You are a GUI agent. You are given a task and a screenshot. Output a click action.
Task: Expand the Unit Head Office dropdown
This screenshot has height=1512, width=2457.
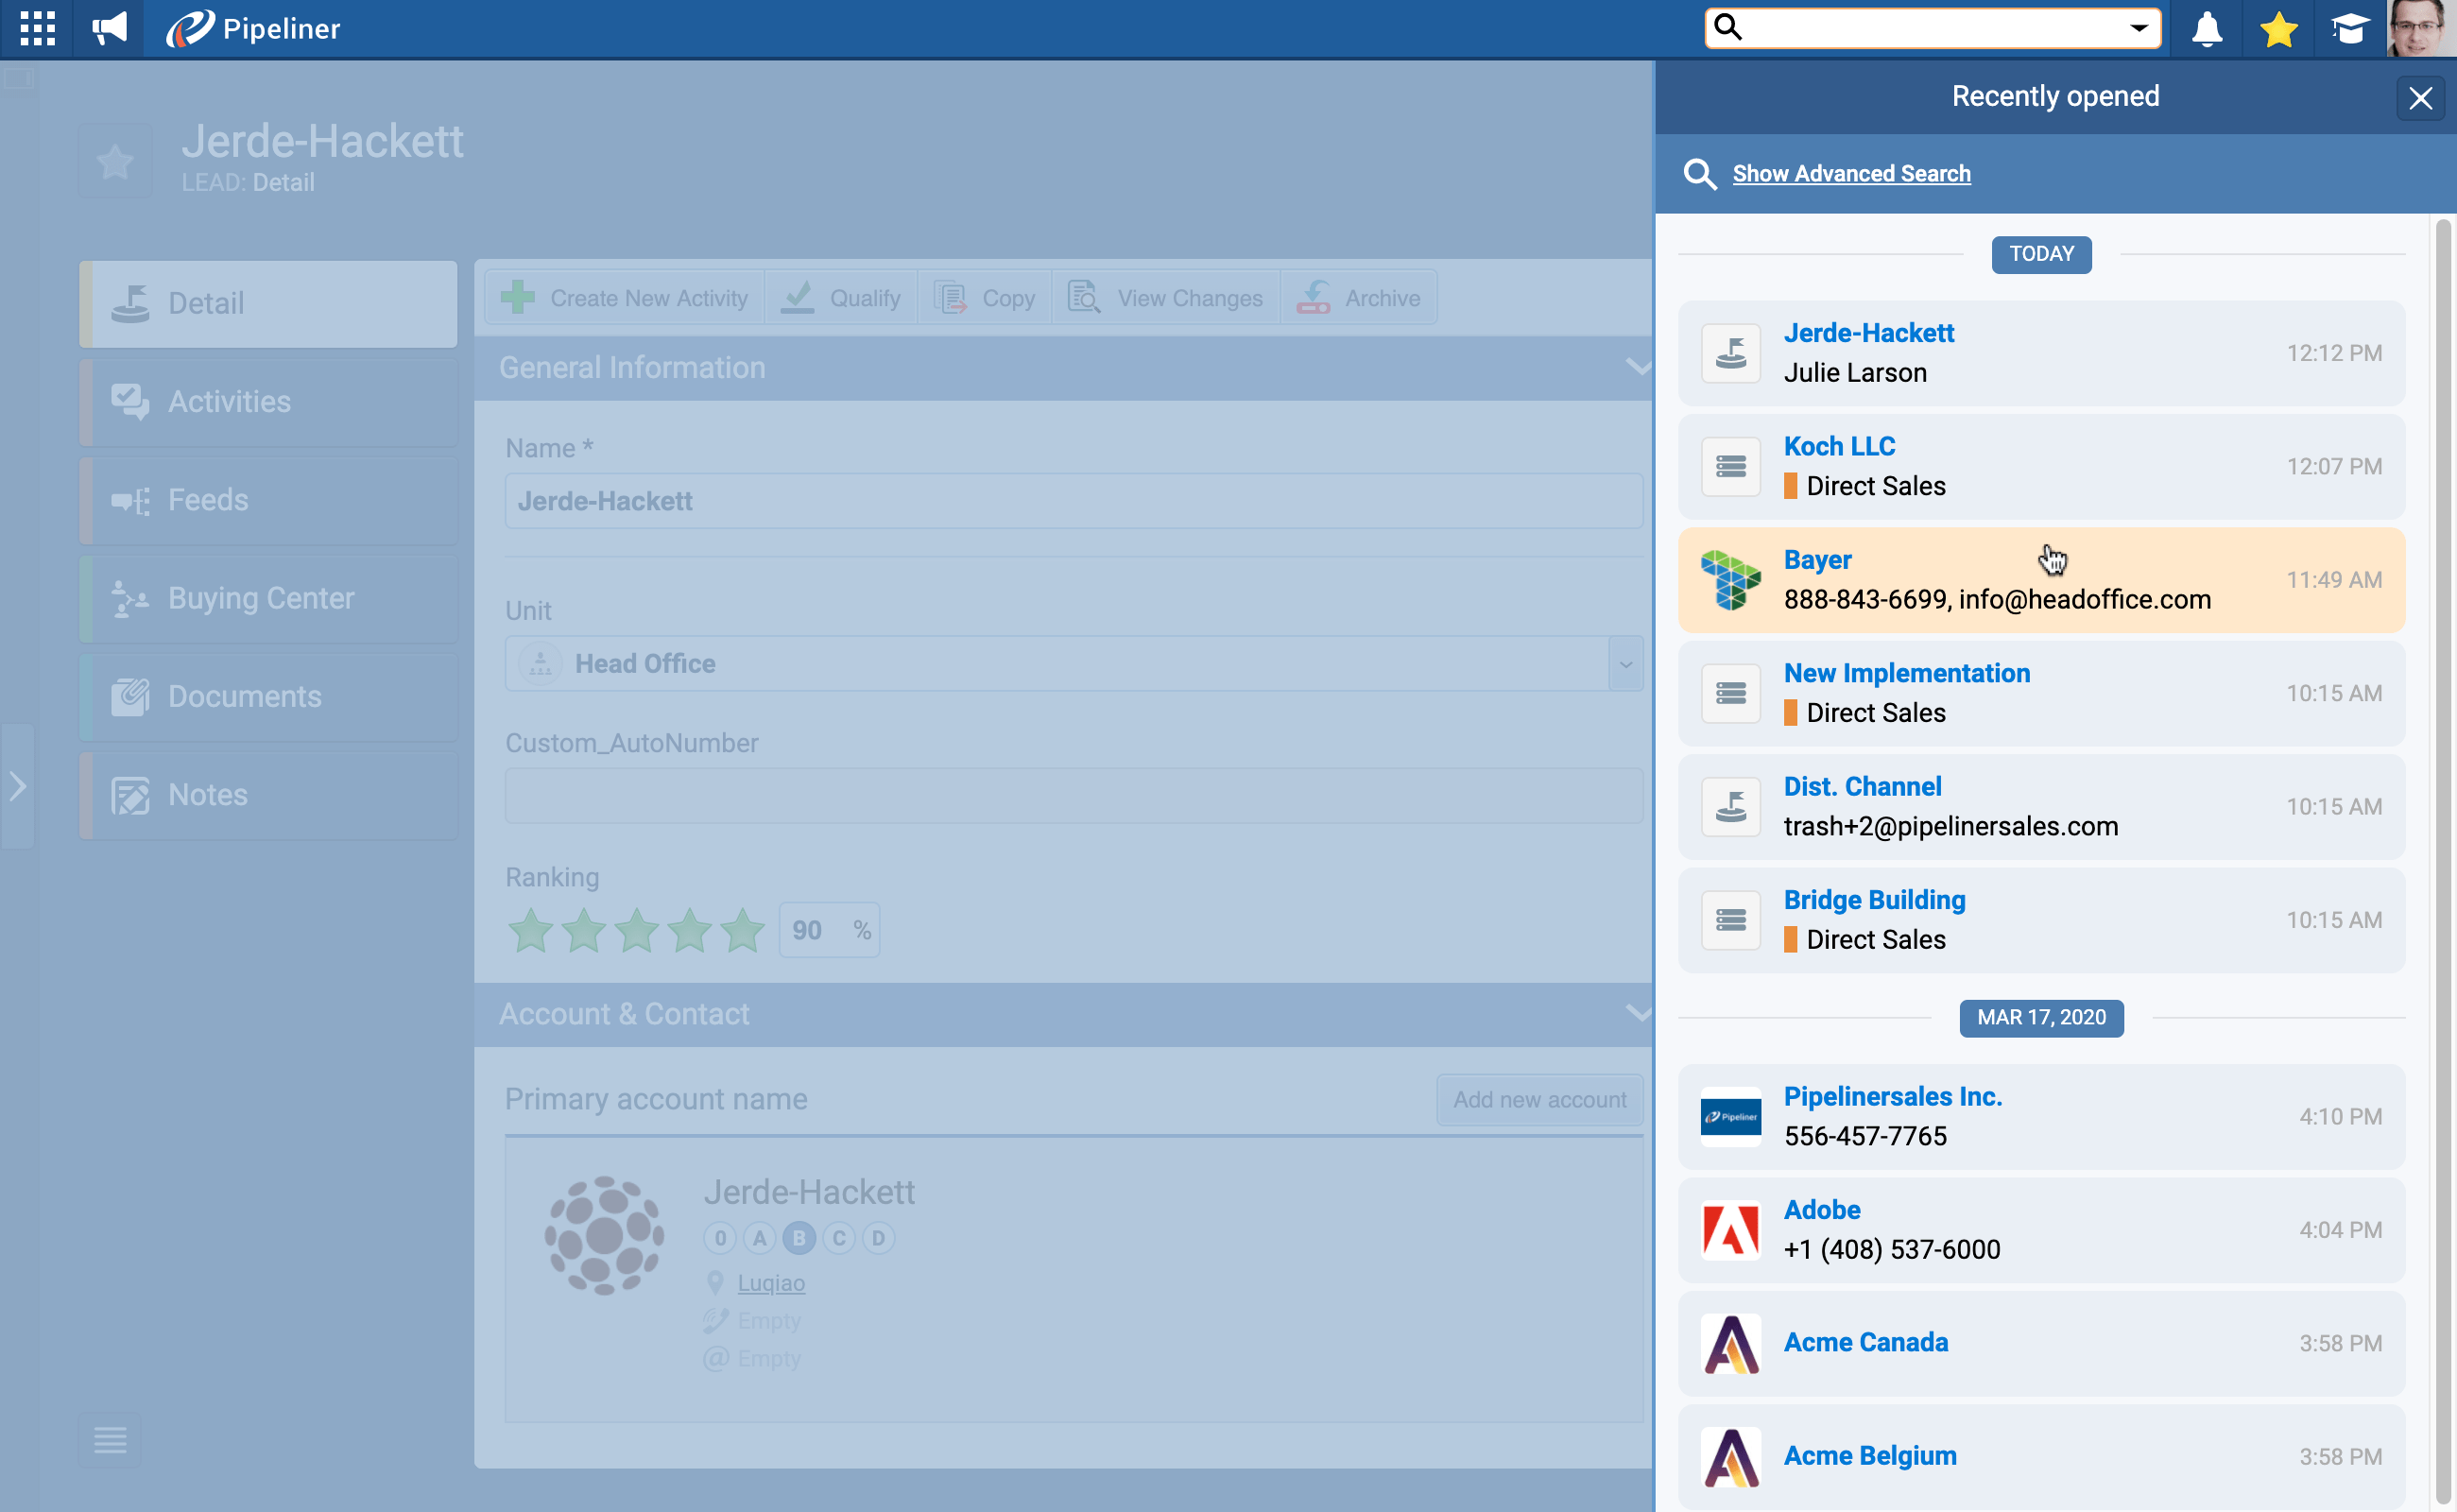click(x=1625, y=664)
